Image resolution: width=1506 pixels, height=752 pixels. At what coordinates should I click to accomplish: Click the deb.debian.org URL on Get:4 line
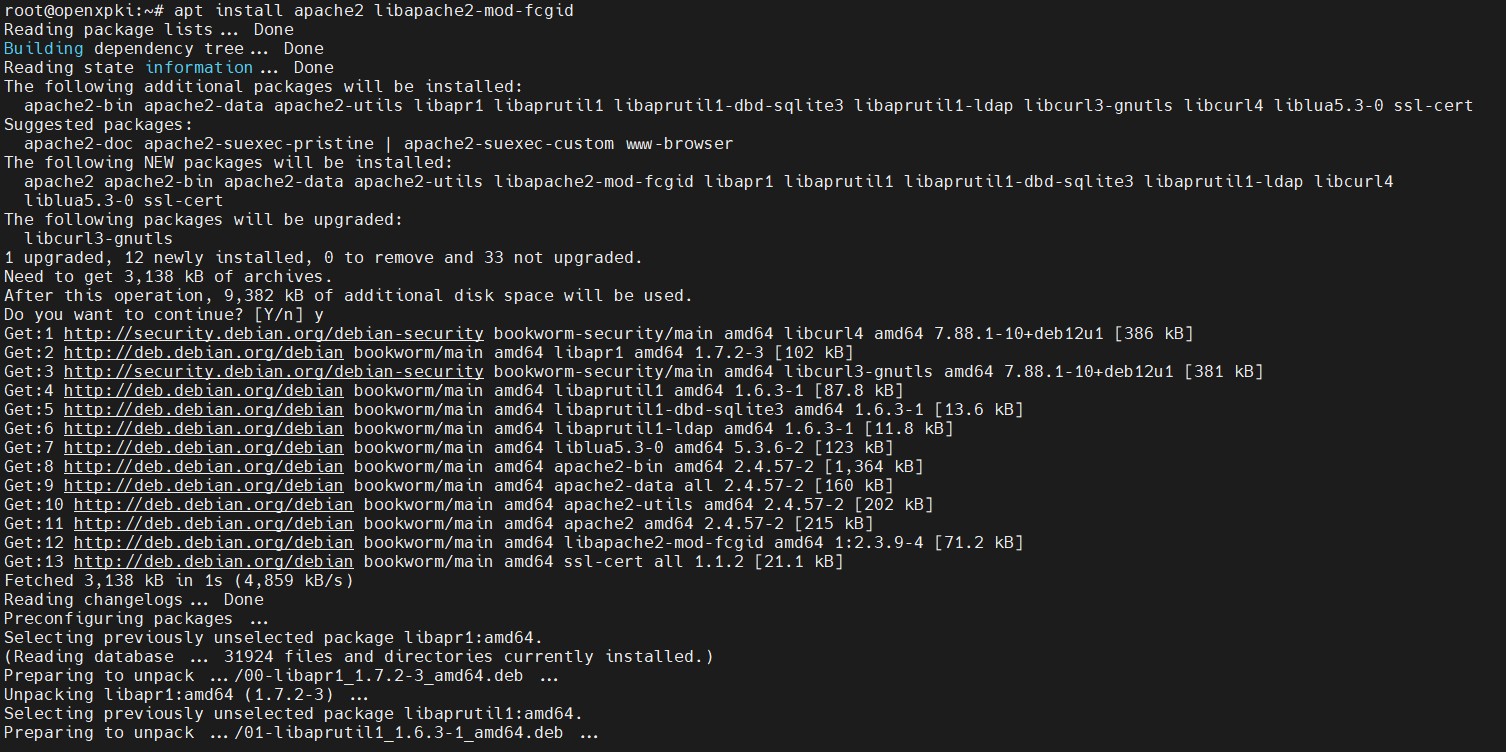coord(203,390)
